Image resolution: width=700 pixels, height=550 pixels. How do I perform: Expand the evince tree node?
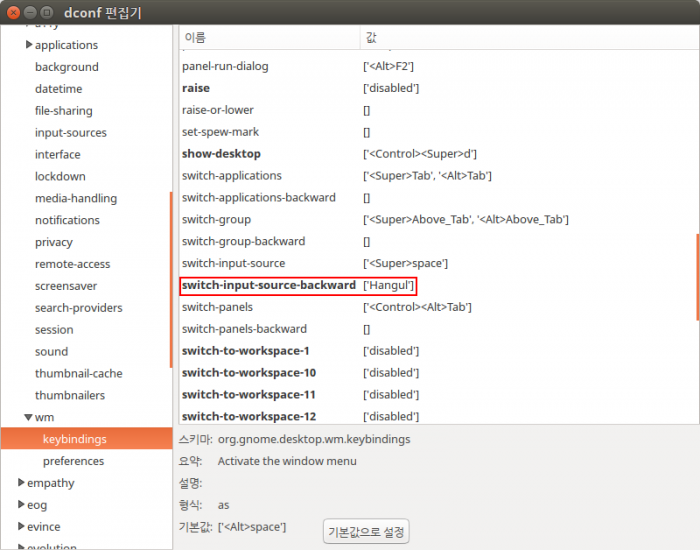[21, 526]
